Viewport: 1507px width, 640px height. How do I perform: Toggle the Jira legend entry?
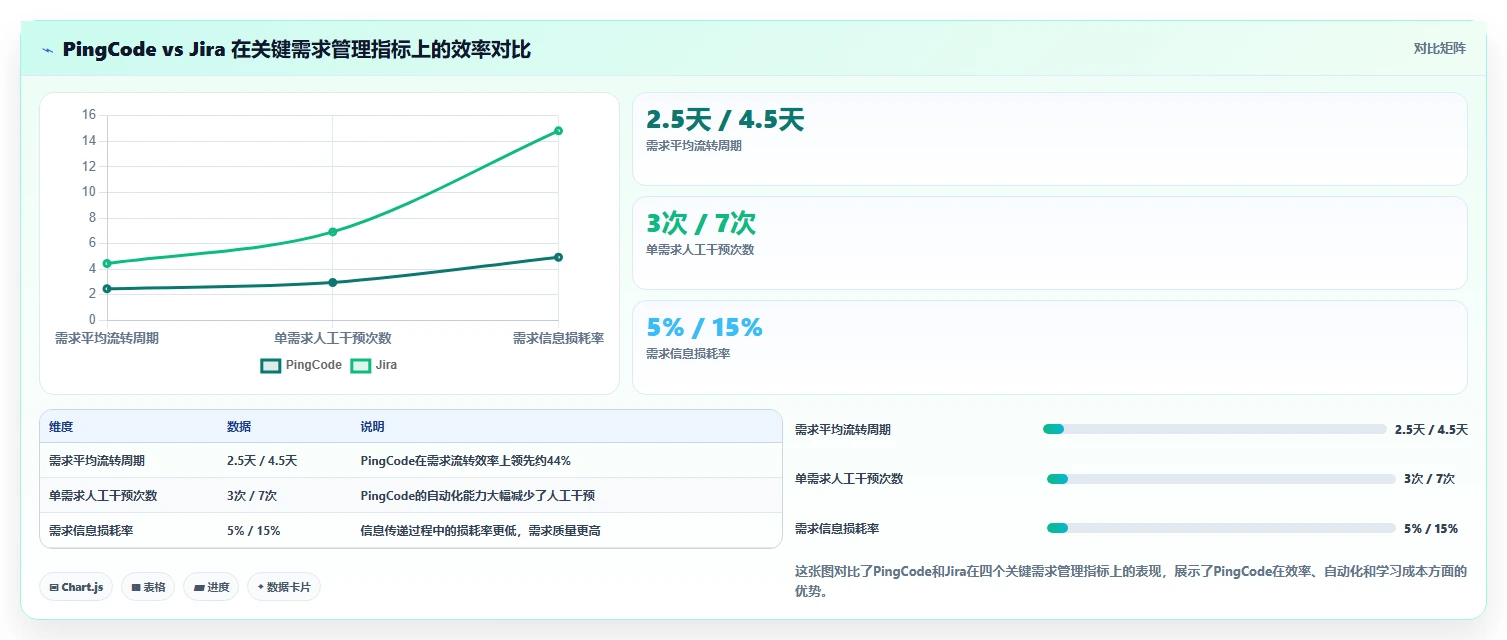(374, 365)
